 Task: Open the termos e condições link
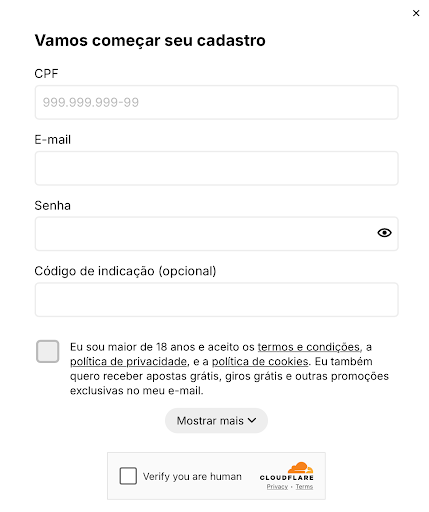coord(309,347)
